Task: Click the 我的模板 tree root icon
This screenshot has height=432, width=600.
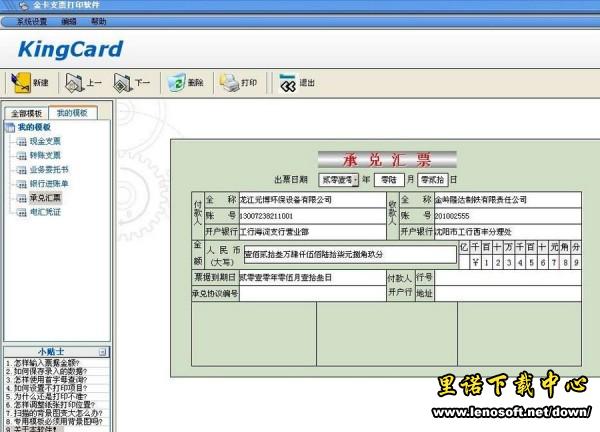Action: tap(10, 127)
